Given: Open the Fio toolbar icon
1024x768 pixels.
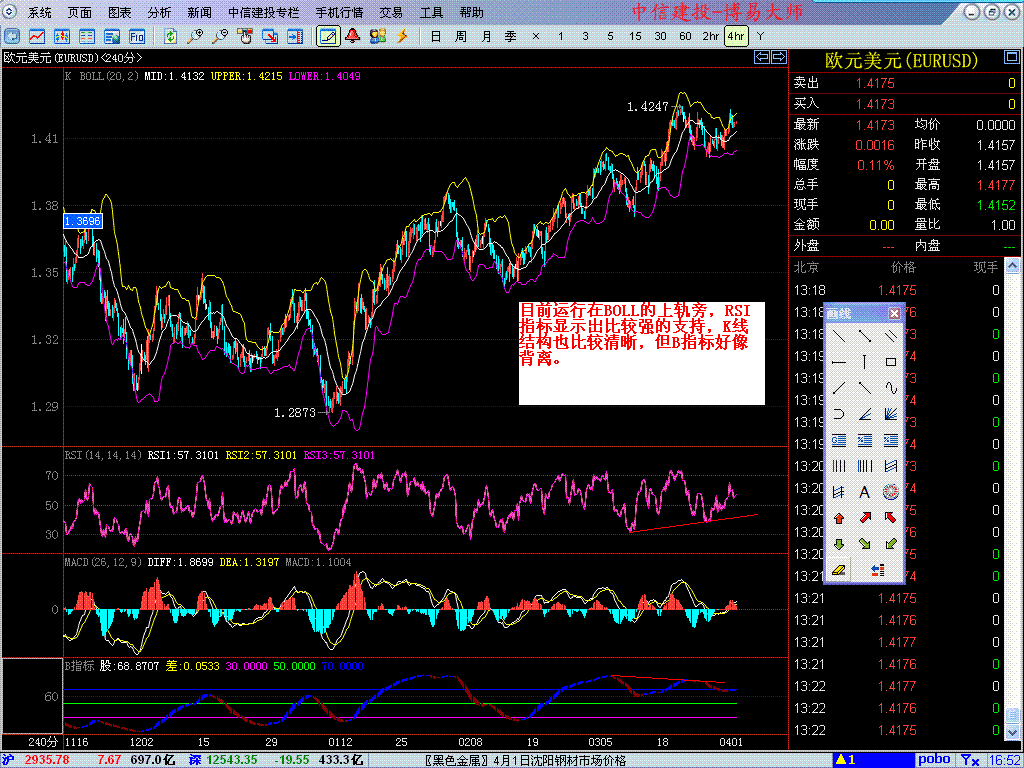Looking at the screenshot, I should [136, 36].
